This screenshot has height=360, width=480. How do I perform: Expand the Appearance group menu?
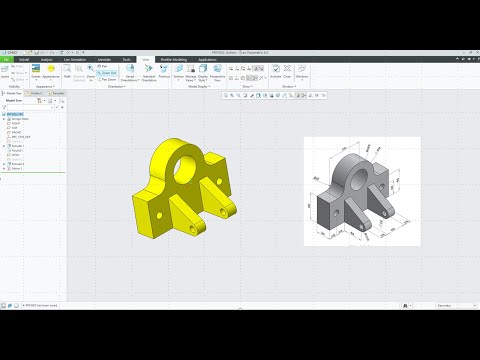tap(45, 87)
